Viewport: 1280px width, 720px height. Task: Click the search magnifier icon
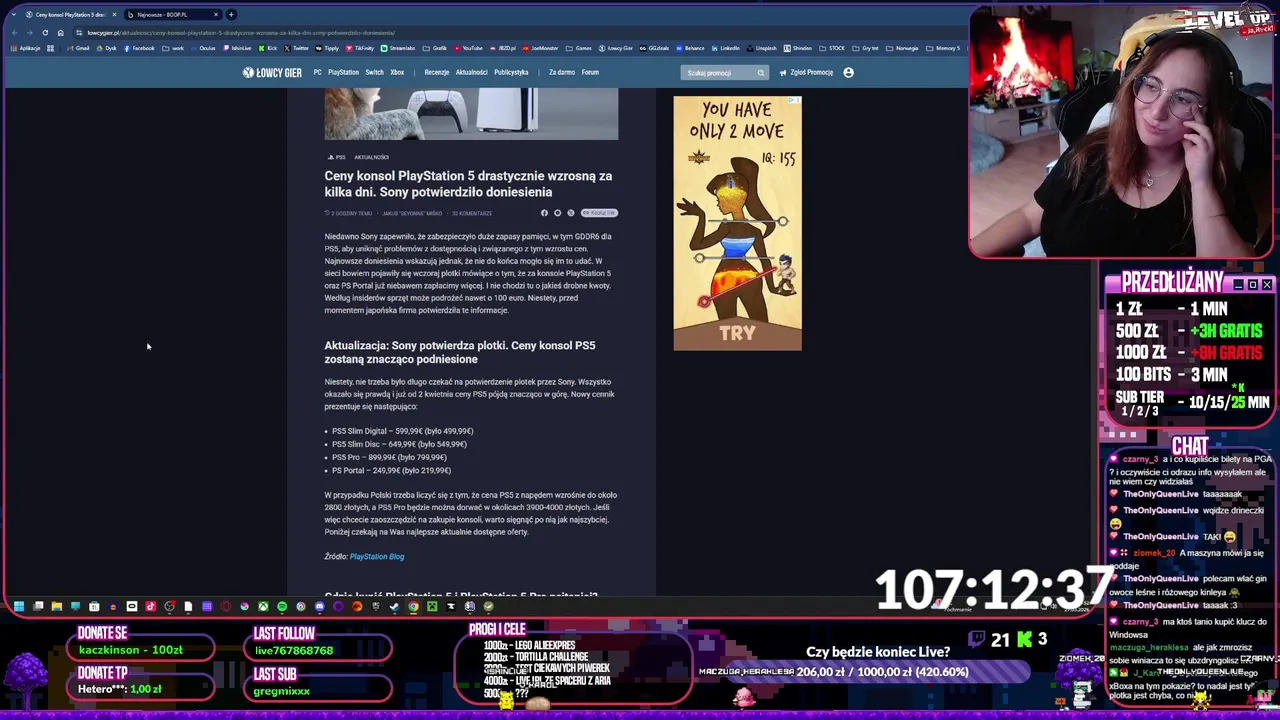tap(761, 72)
